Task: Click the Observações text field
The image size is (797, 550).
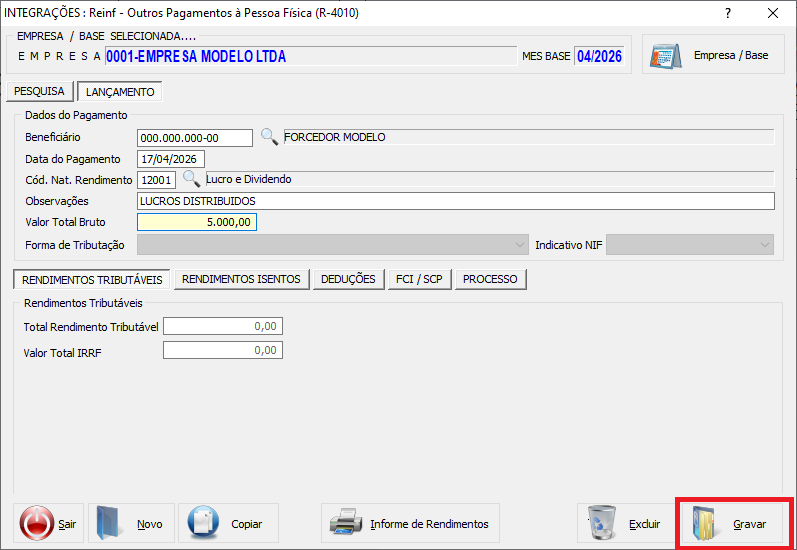Action: tap(455, 201)
